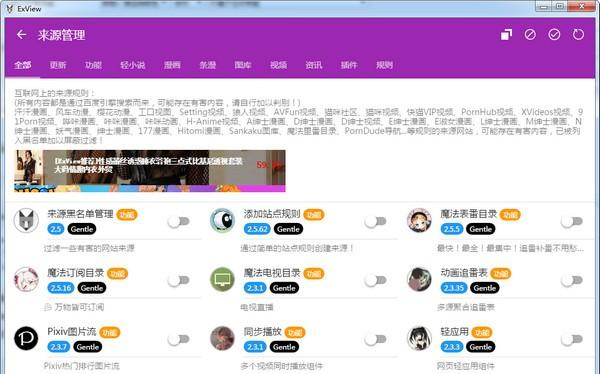Open the 同步播放 title

point(263,332)
